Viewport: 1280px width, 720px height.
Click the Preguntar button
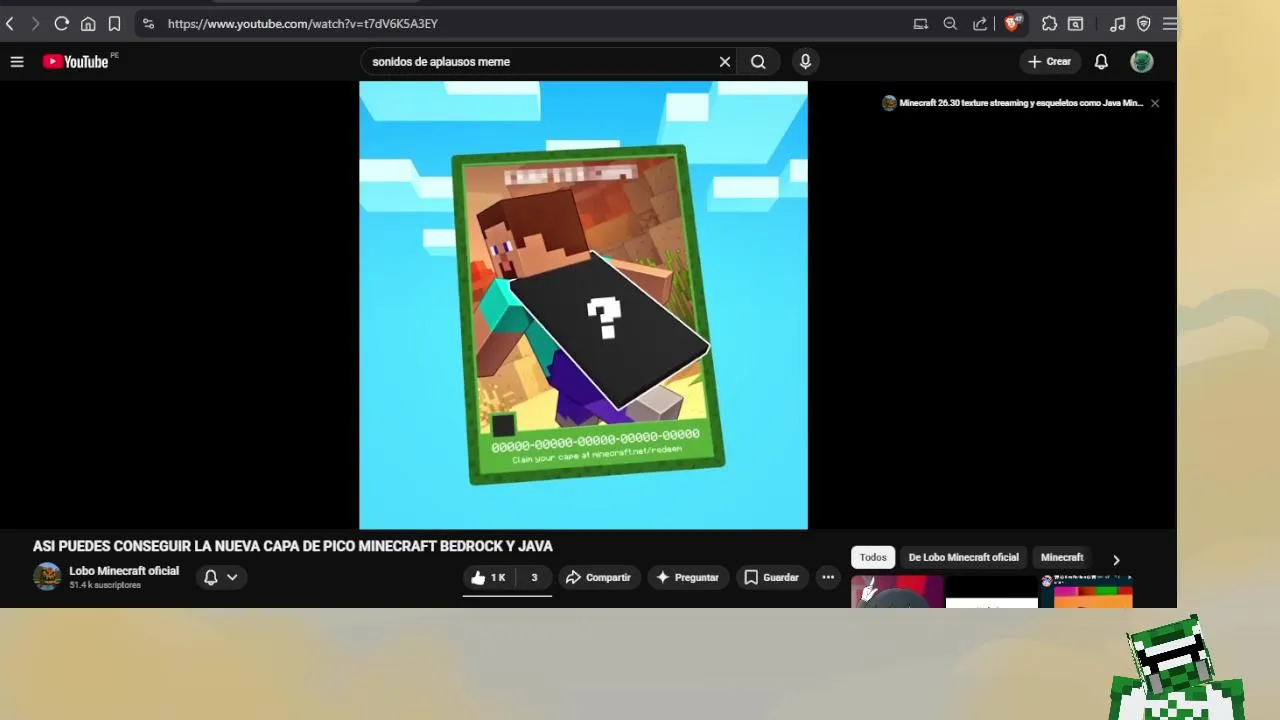687,577
